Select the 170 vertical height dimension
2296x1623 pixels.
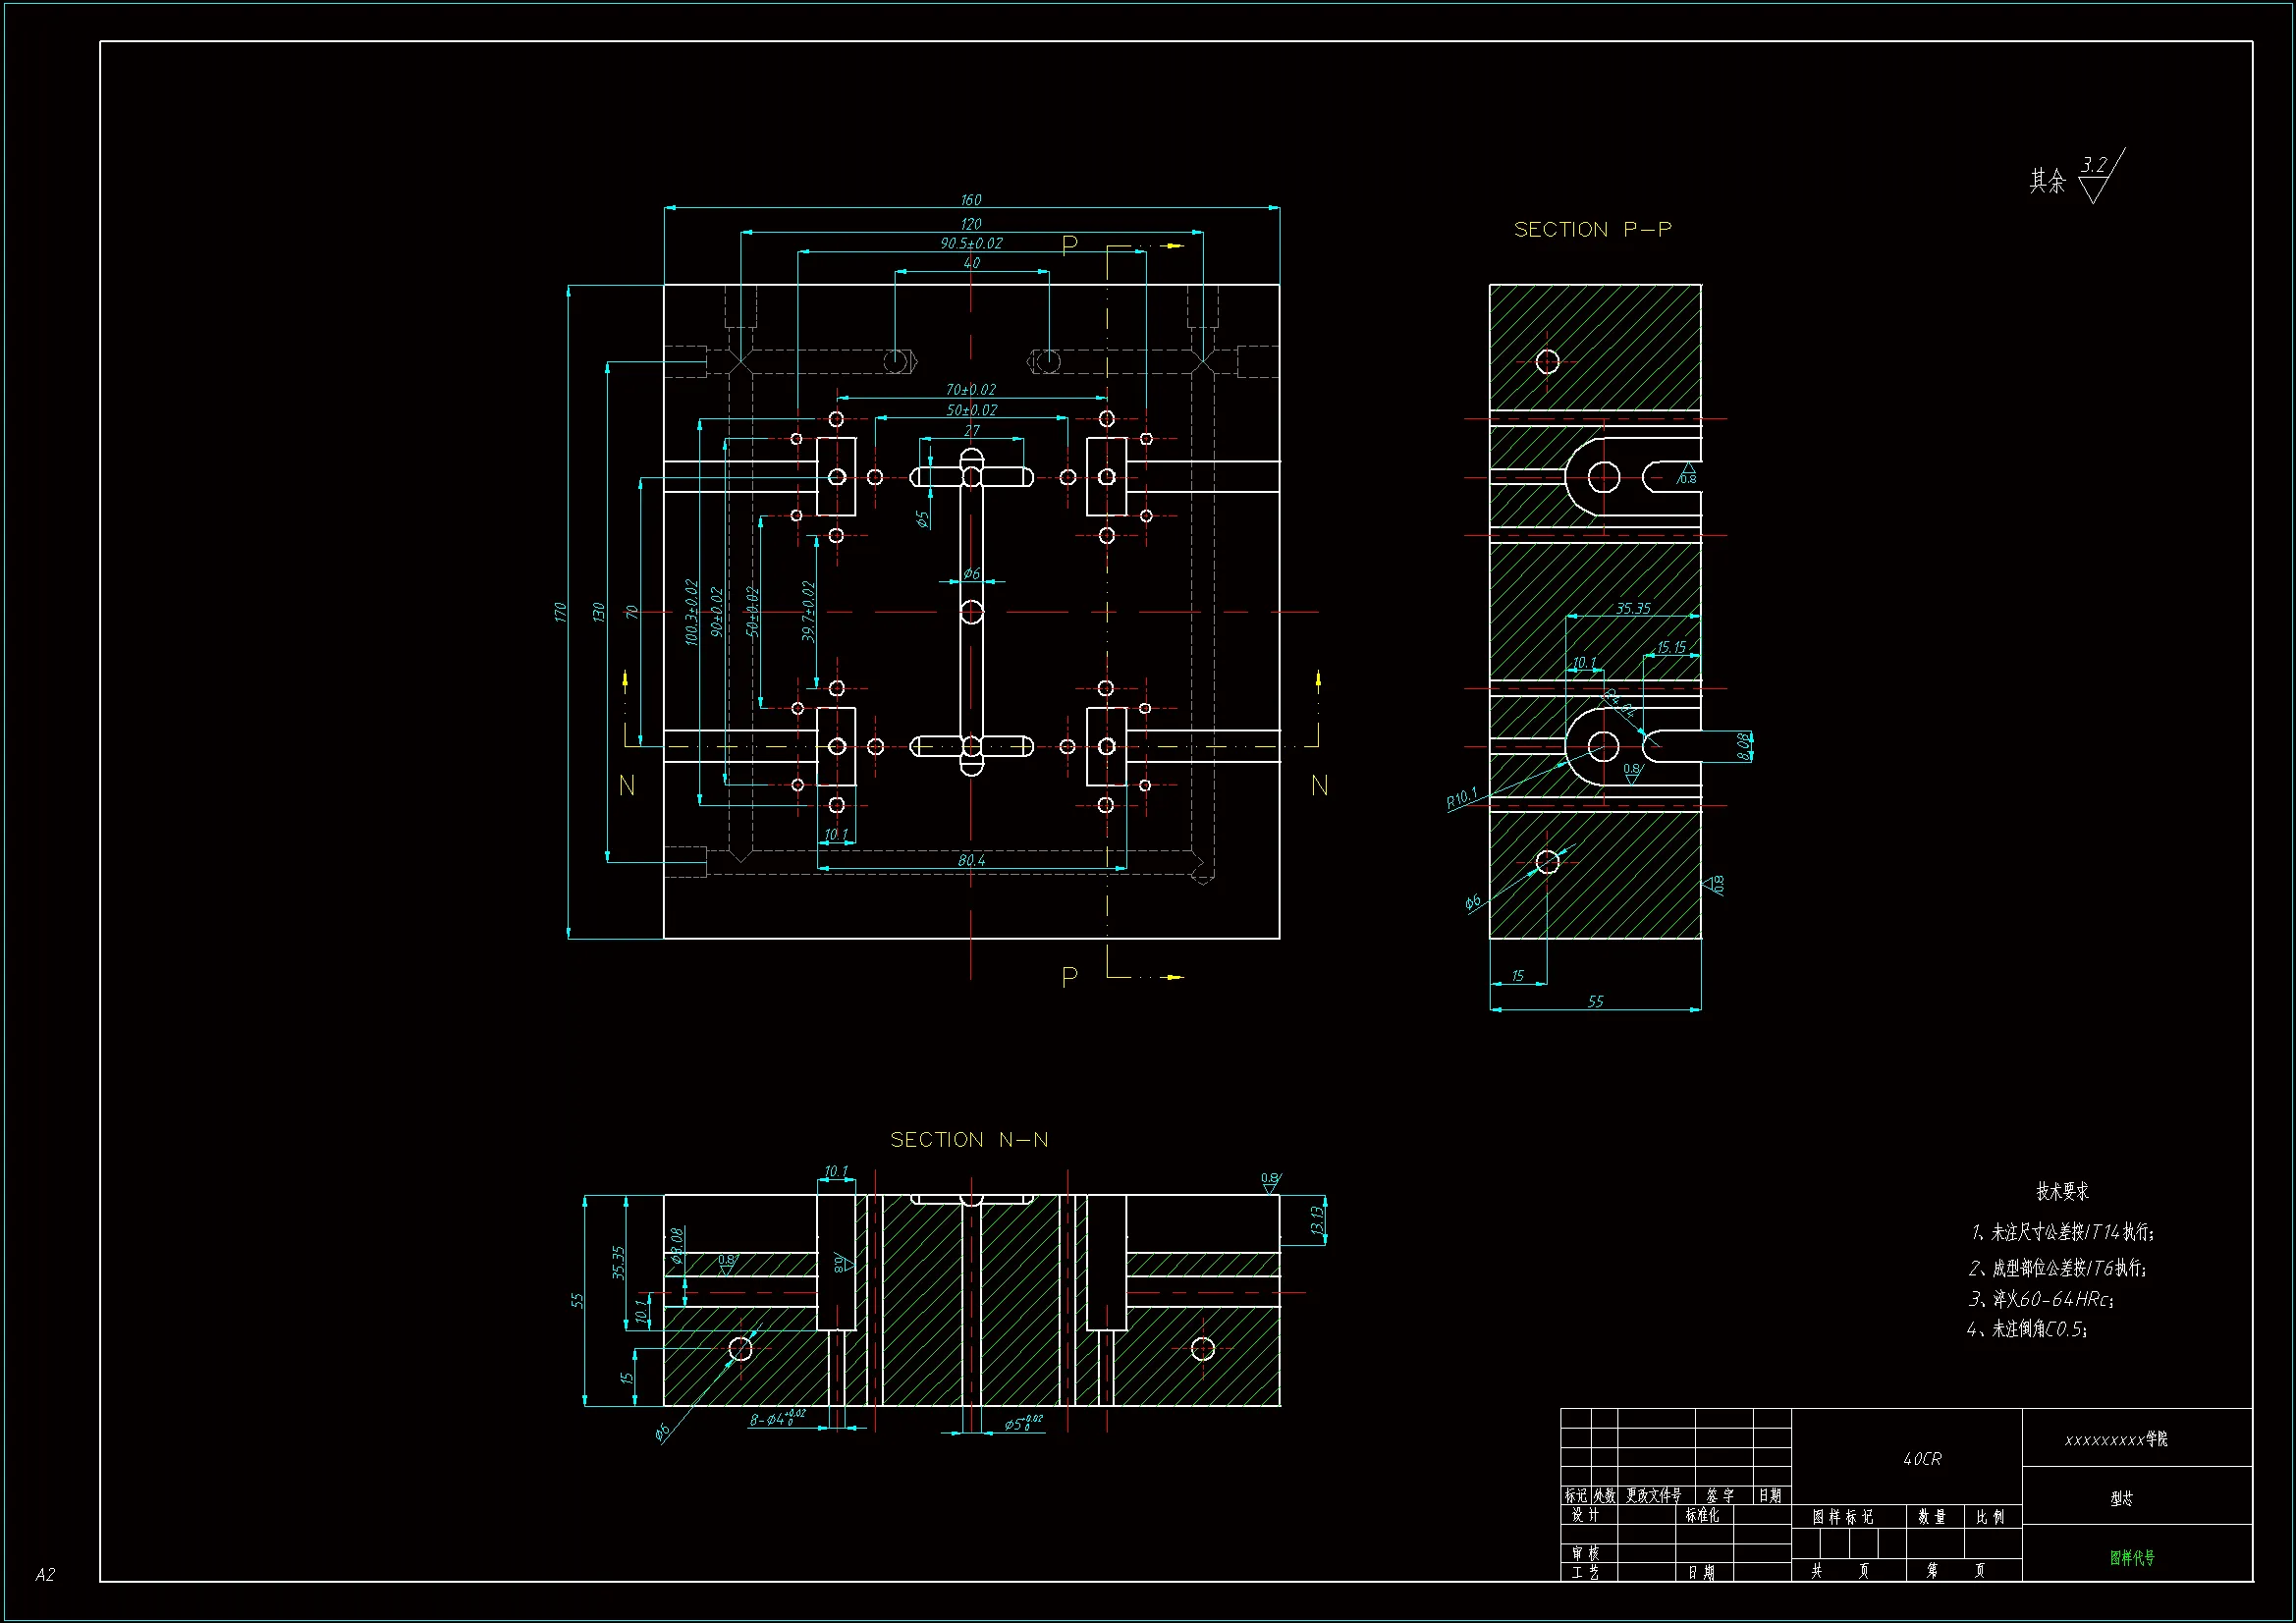(560, 612)
